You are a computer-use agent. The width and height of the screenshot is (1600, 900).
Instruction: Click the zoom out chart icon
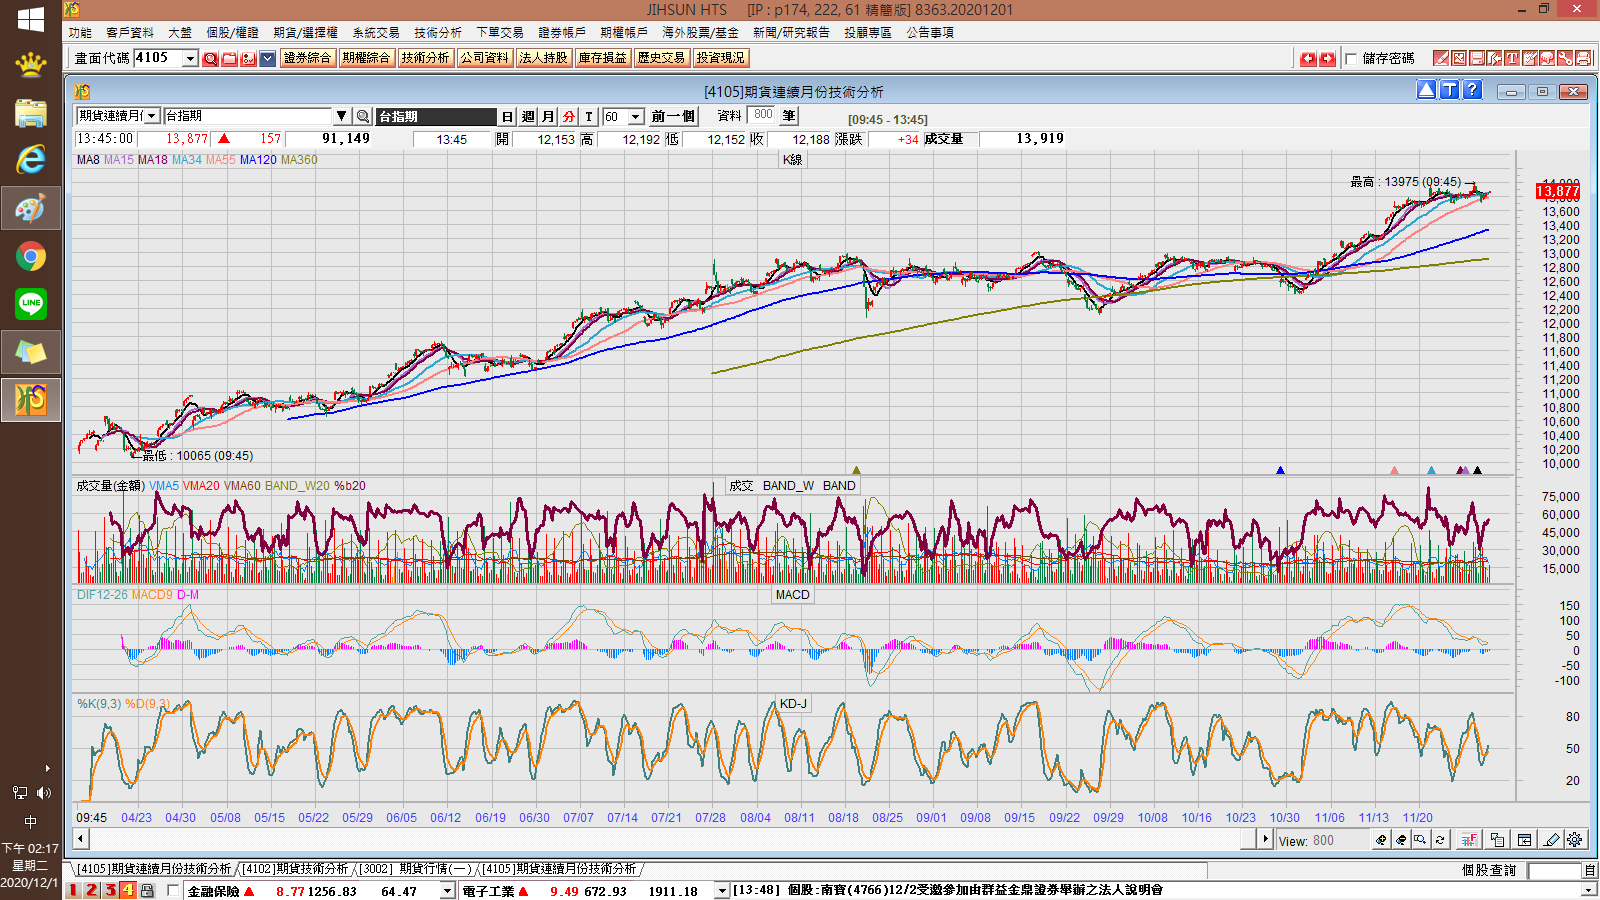click(1401, 840)
